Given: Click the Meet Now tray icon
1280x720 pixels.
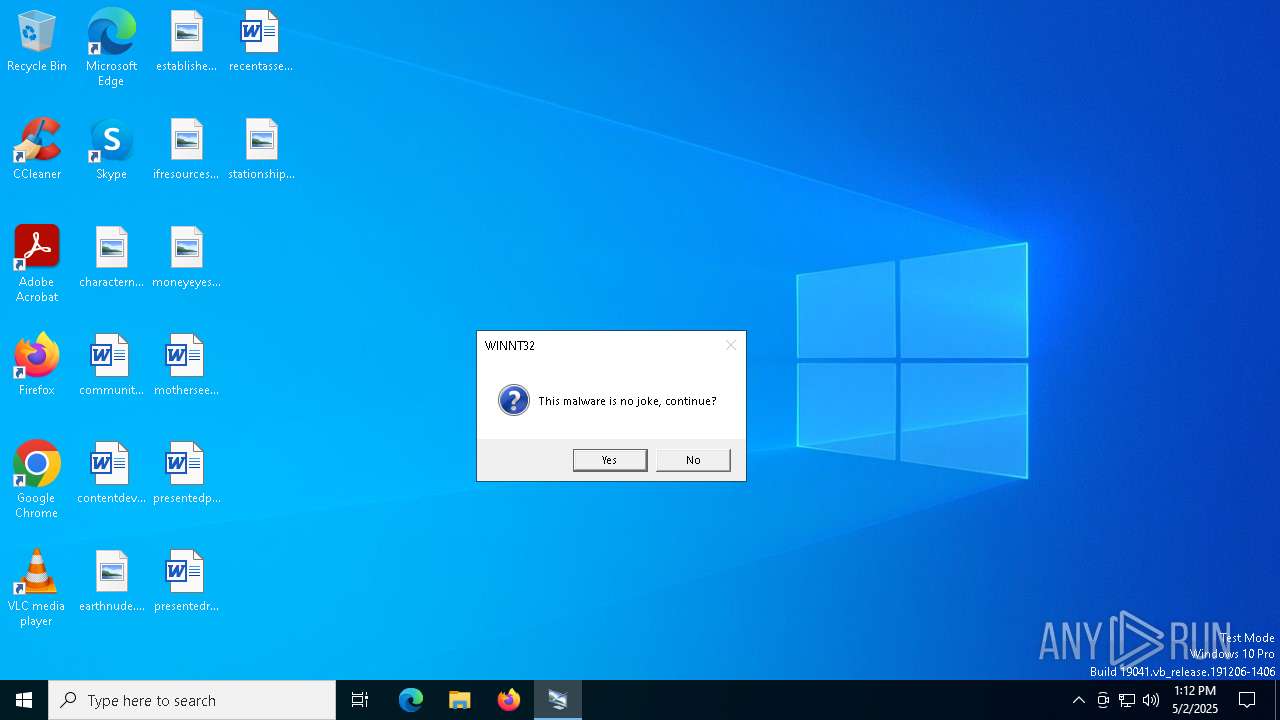Looking at the screenshot, I should pos(1103,700).
